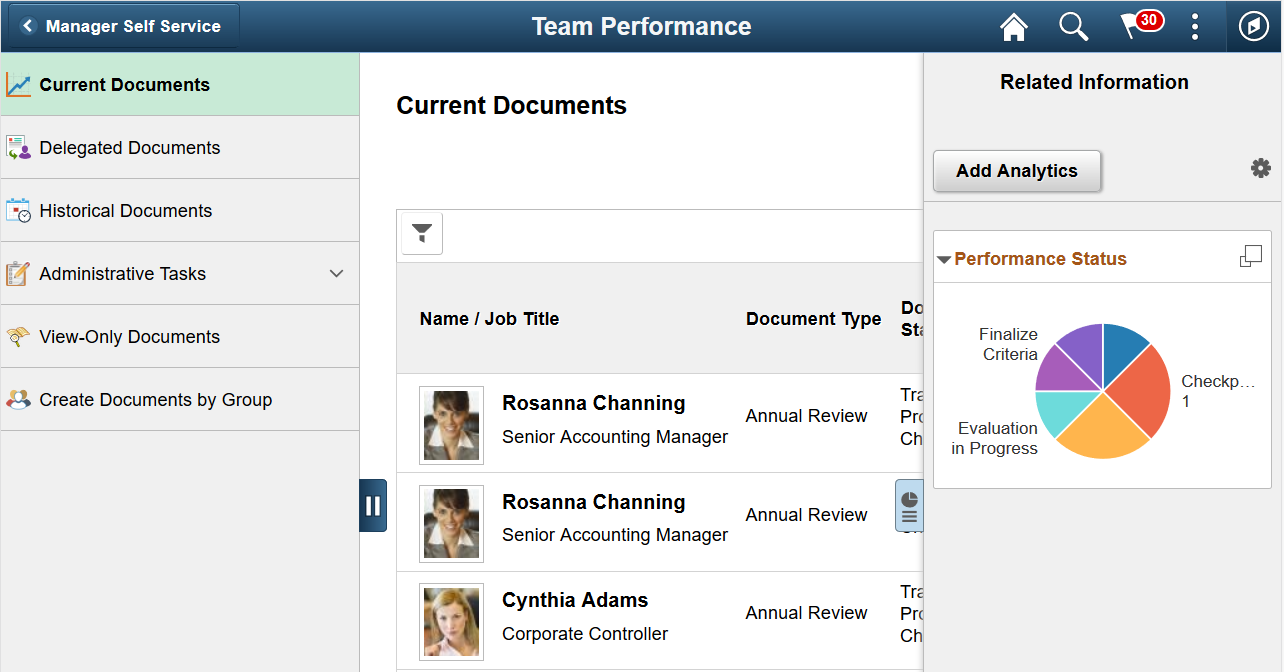
Task: Click the Current Documents chart icon
Action: click(18, 85)
